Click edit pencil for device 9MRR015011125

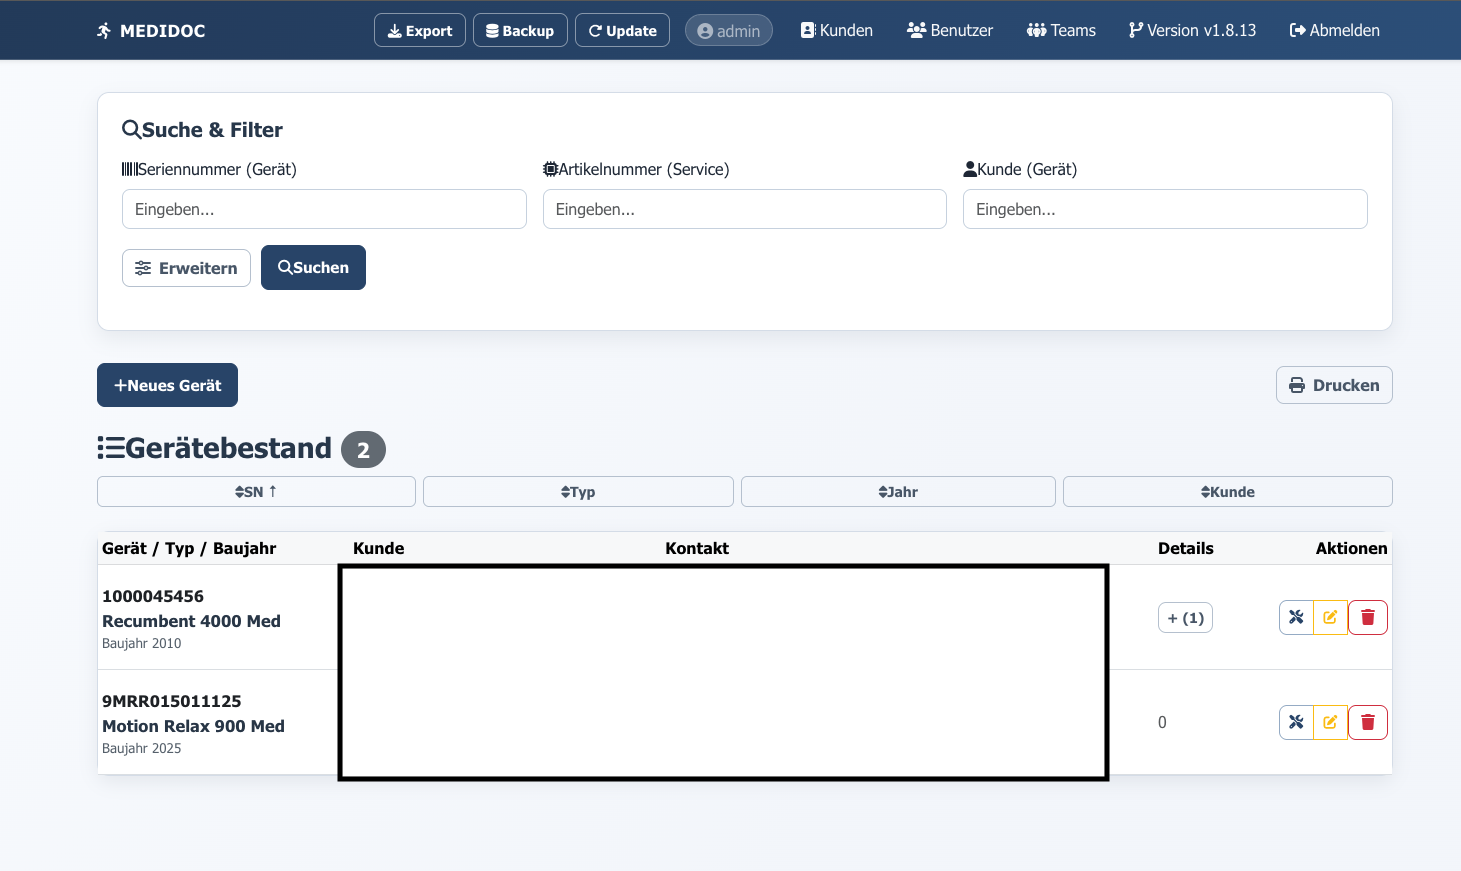(x=1330, y=722)
